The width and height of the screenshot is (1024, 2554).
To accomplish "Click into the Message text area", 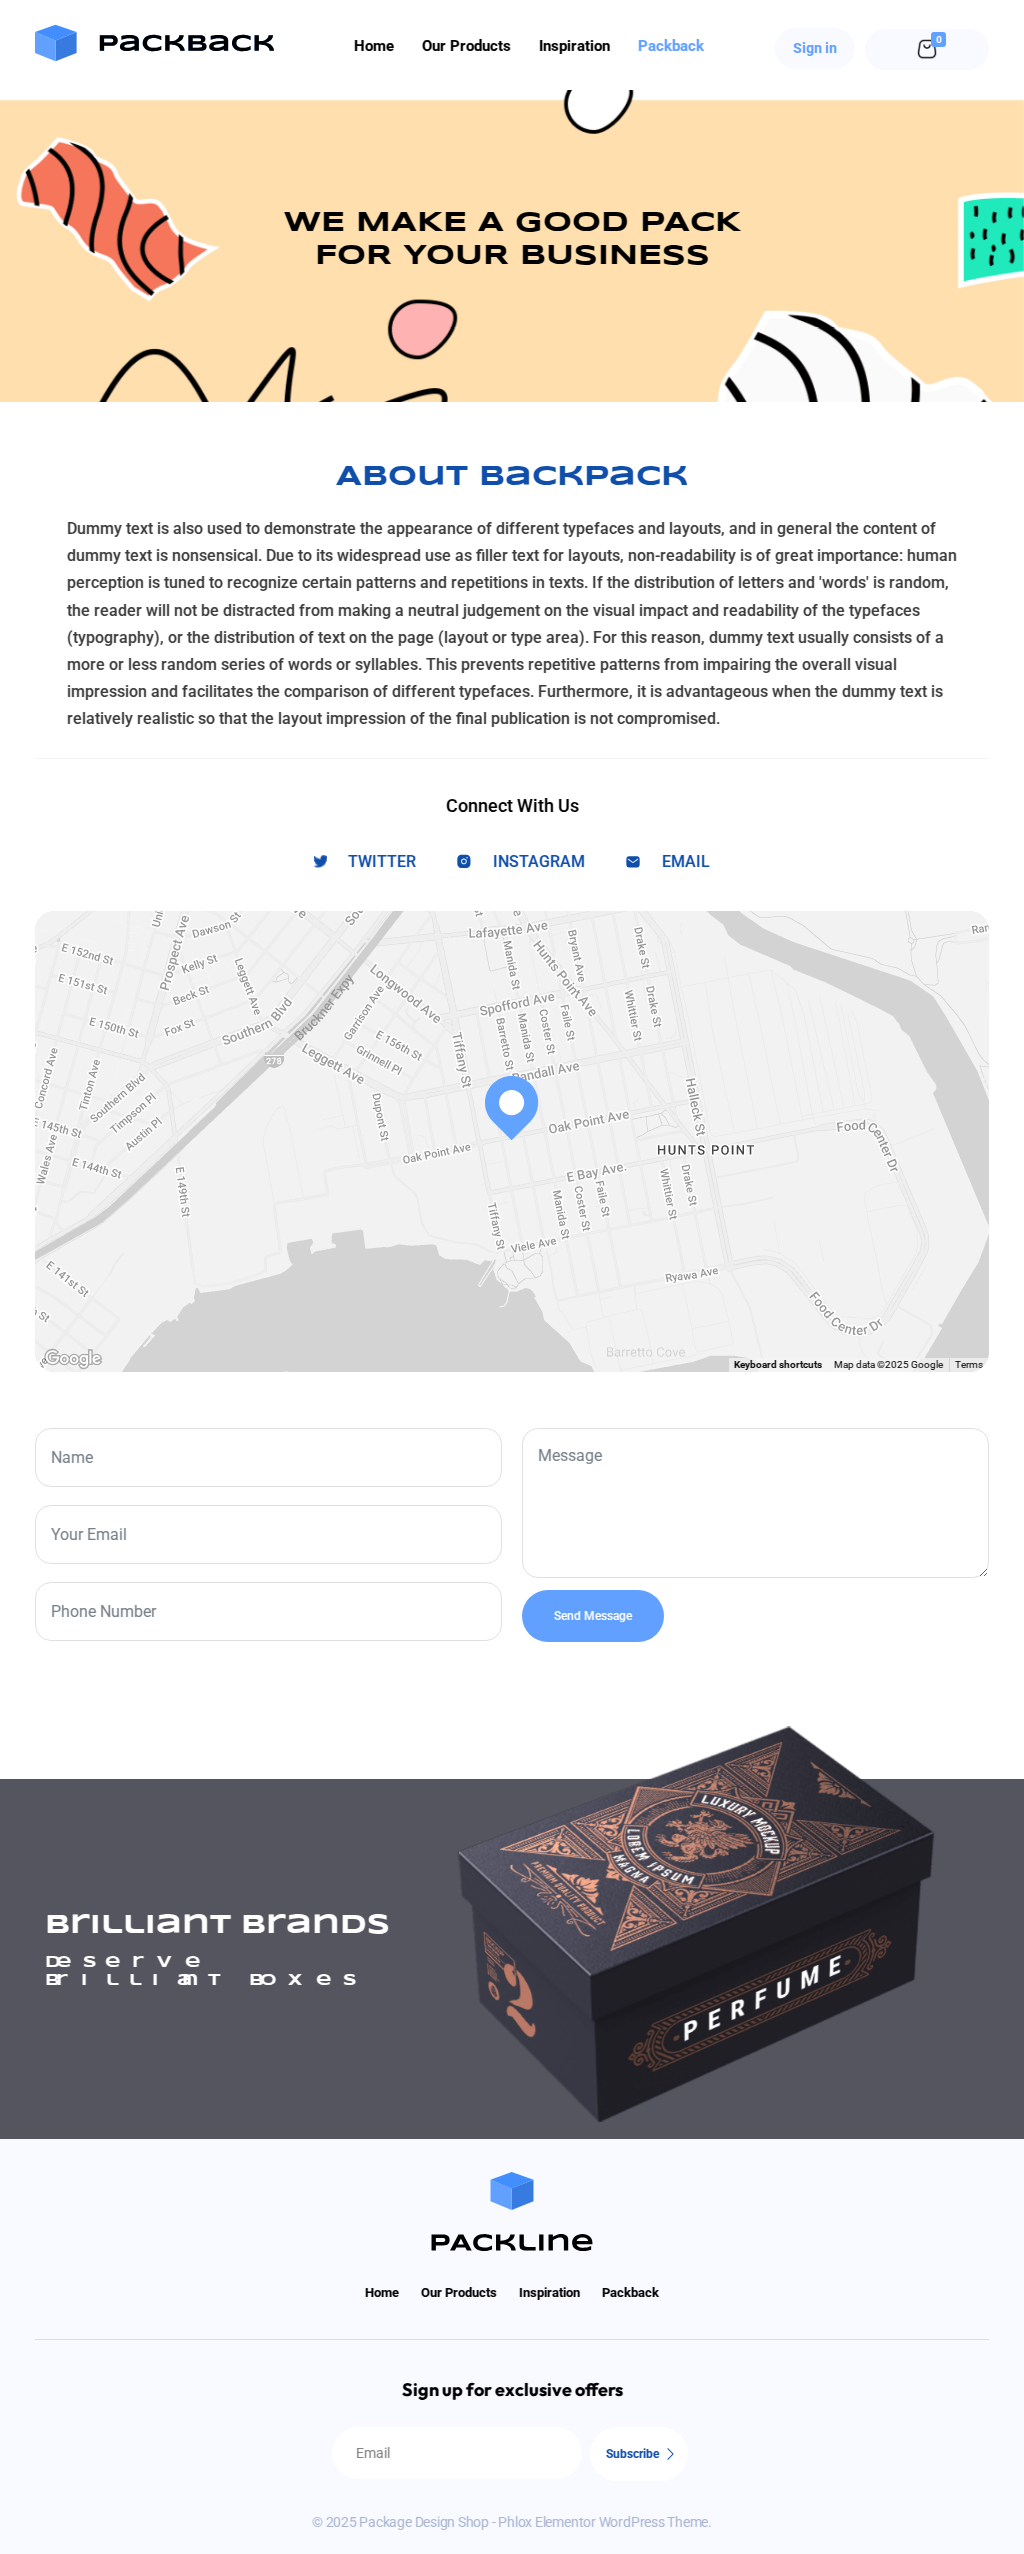I will (755, 1502).
